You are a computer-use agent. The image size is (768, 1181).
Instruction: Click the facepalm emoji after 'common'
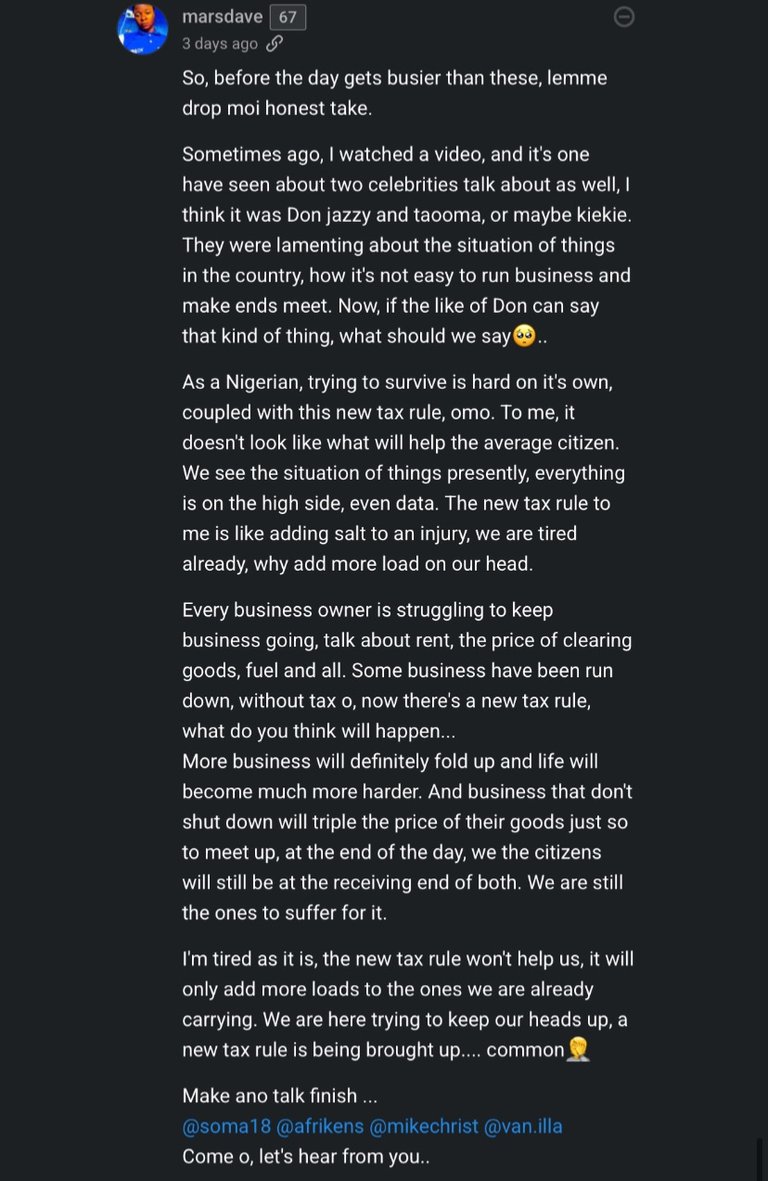click(578, 1050)
